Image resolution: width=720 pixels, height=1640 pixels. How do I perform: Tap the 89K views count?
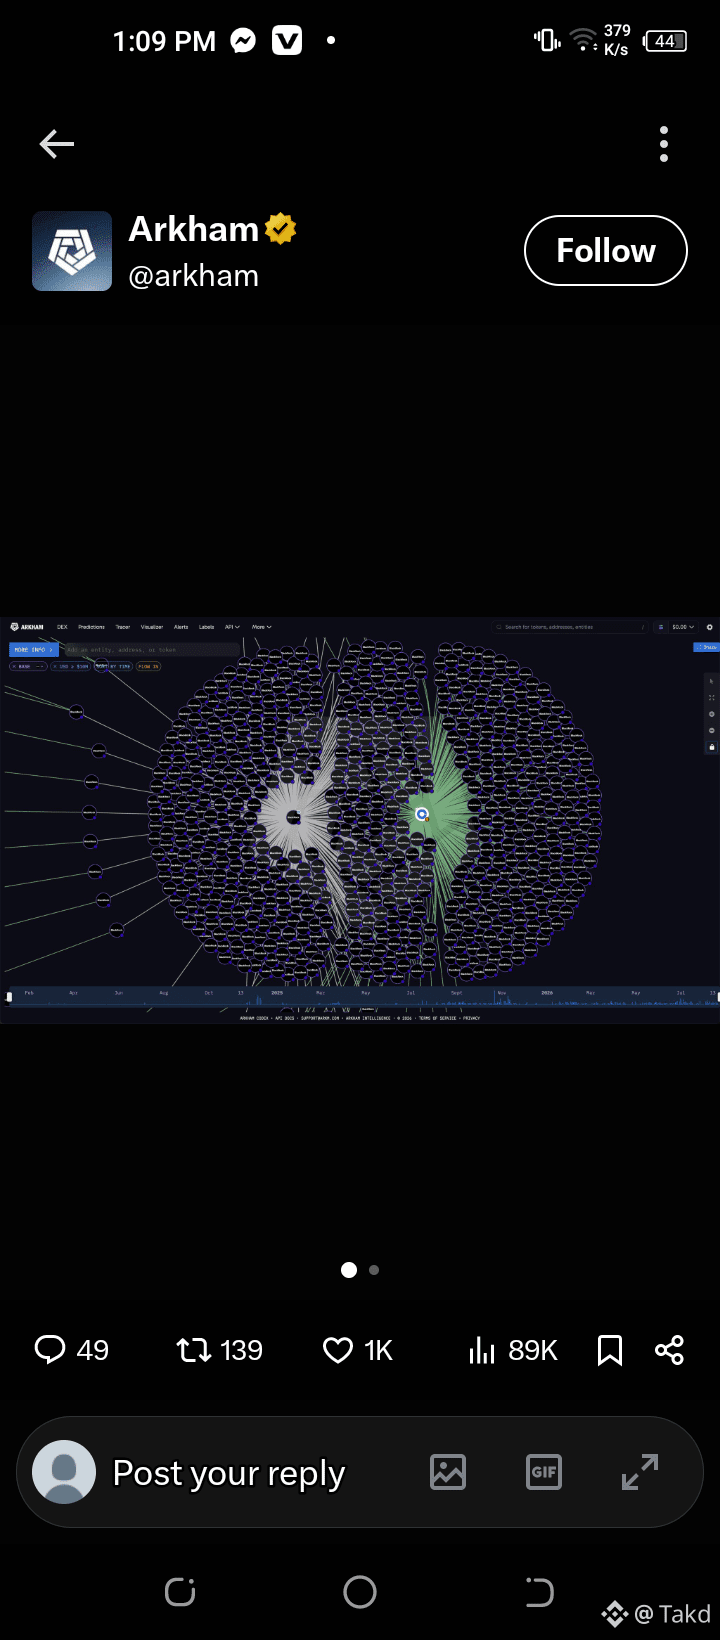[x=533, y=1351]
